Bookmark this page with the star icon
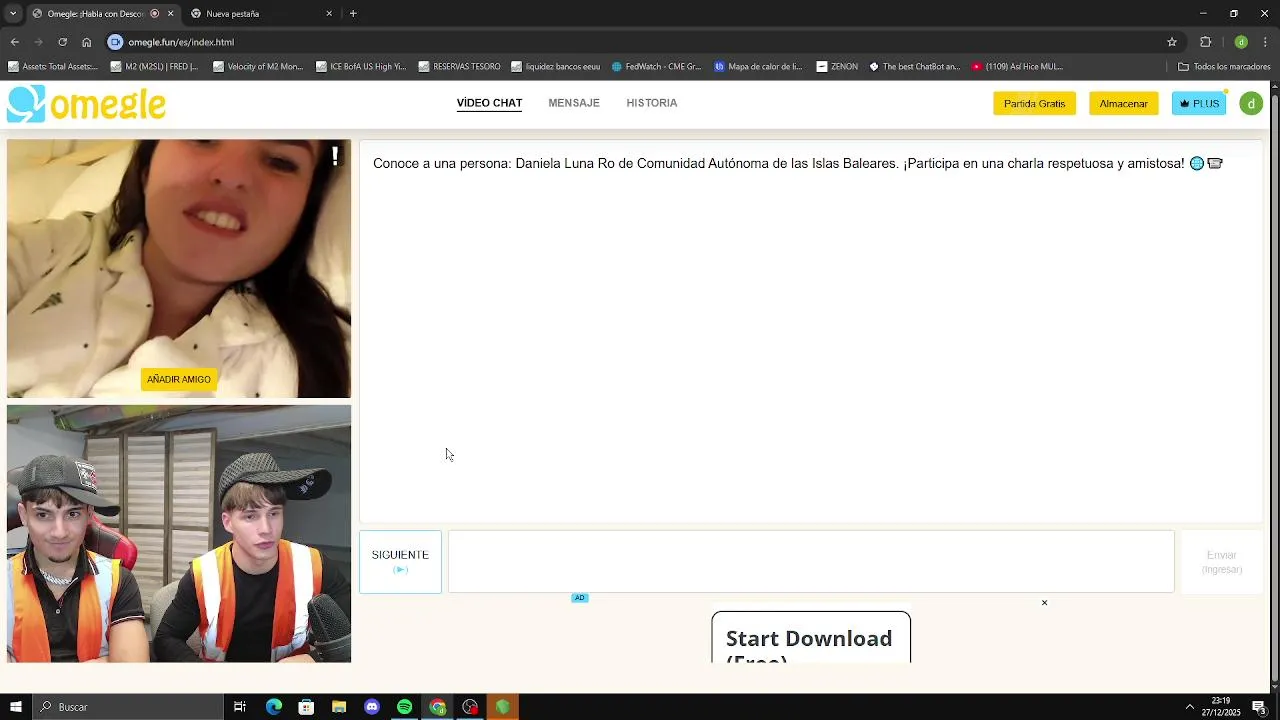 tap(1172, 42)
